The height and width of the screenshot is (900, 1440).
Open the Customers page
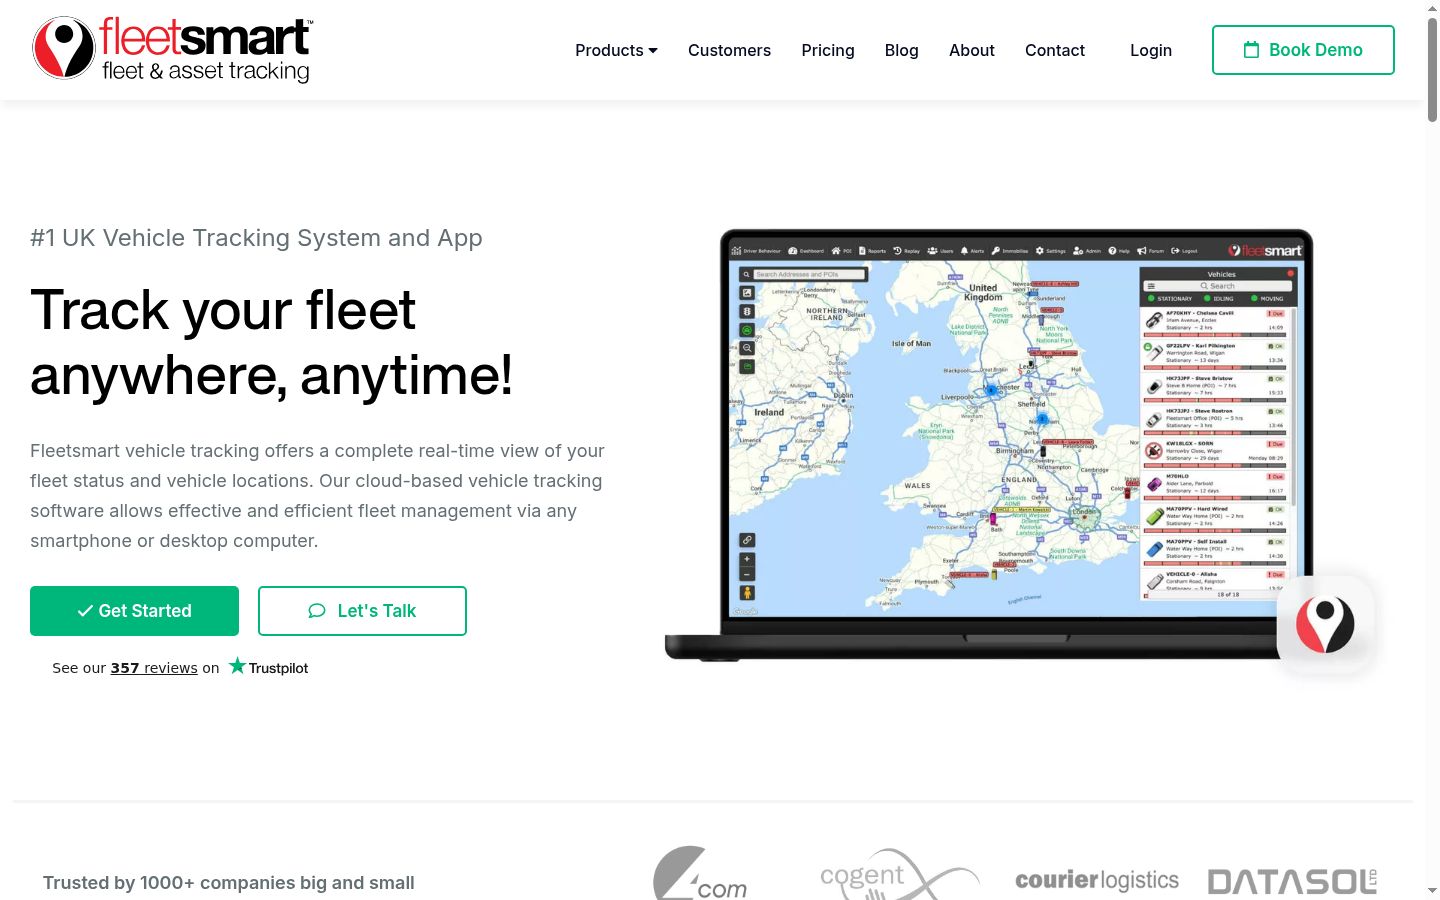[x=729, y=50]
